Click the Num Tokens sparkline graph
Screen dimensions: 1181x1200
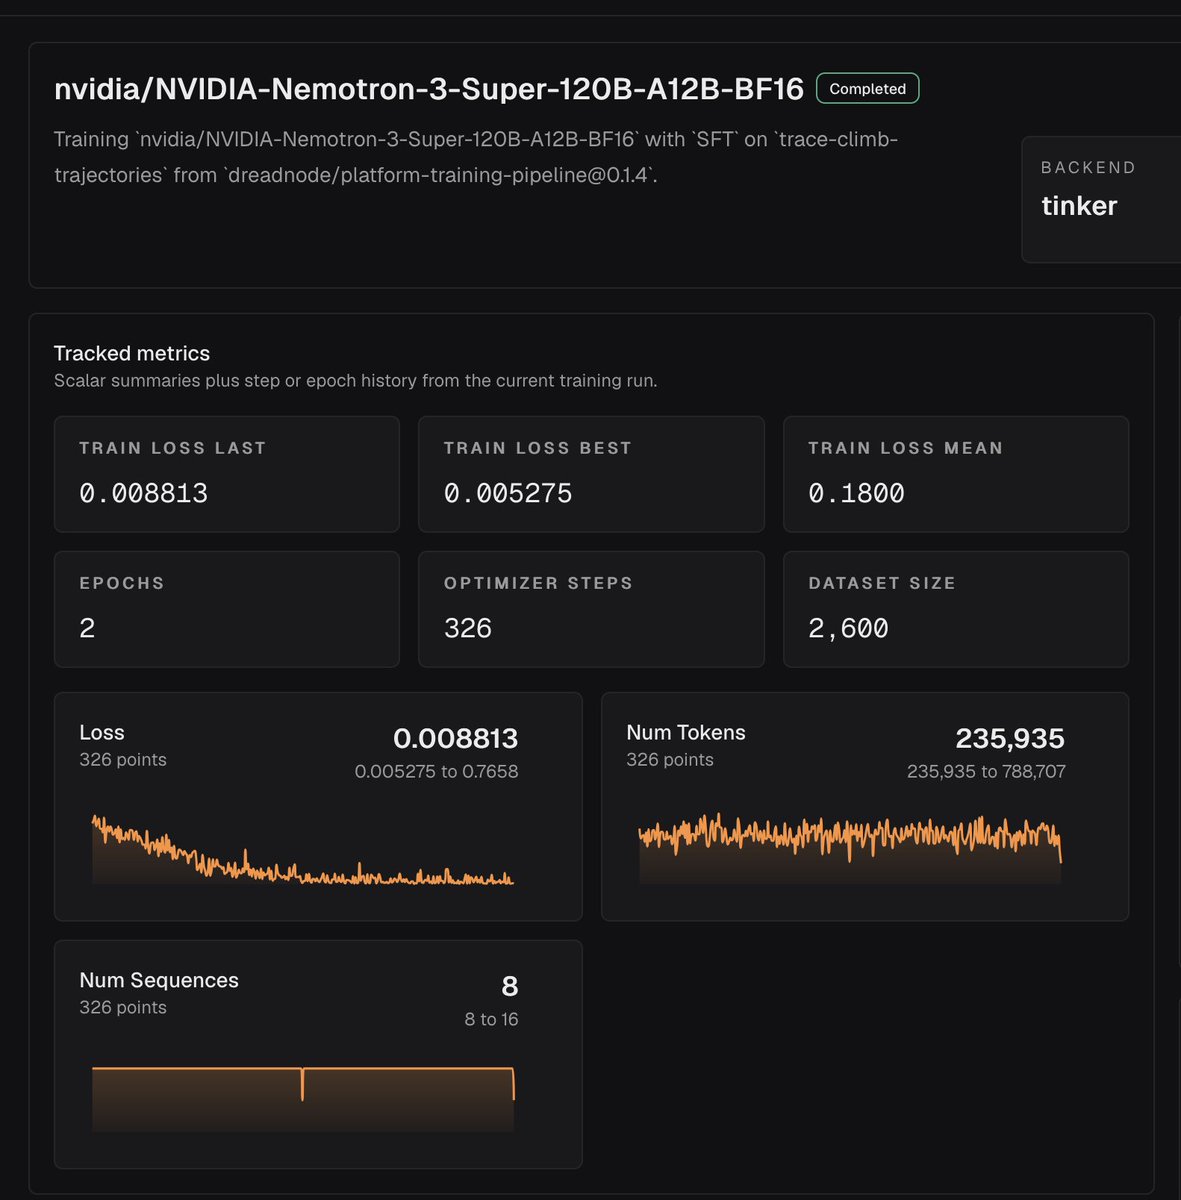850,848
